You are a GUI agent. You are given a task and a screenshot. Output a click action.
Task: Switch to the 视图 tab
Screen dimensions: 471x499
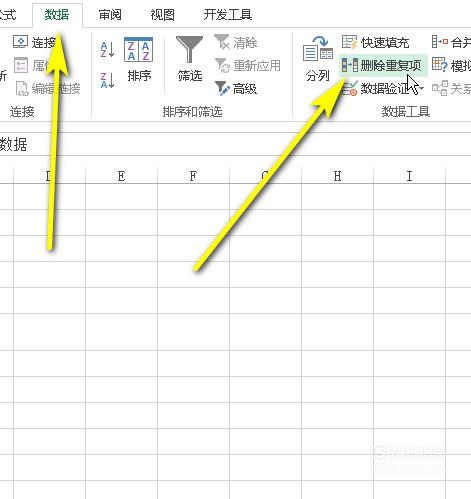[162, 15]
